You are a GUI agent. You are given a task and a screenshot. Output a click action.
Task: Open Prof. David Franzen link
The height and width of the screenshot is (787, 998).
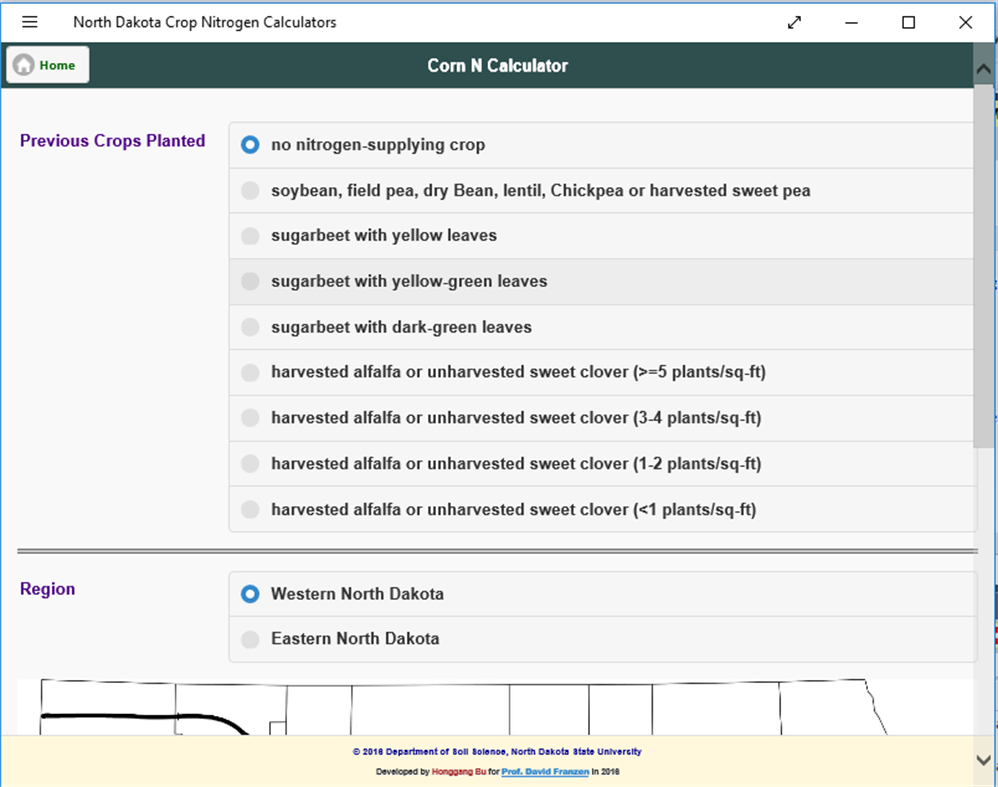544,772
